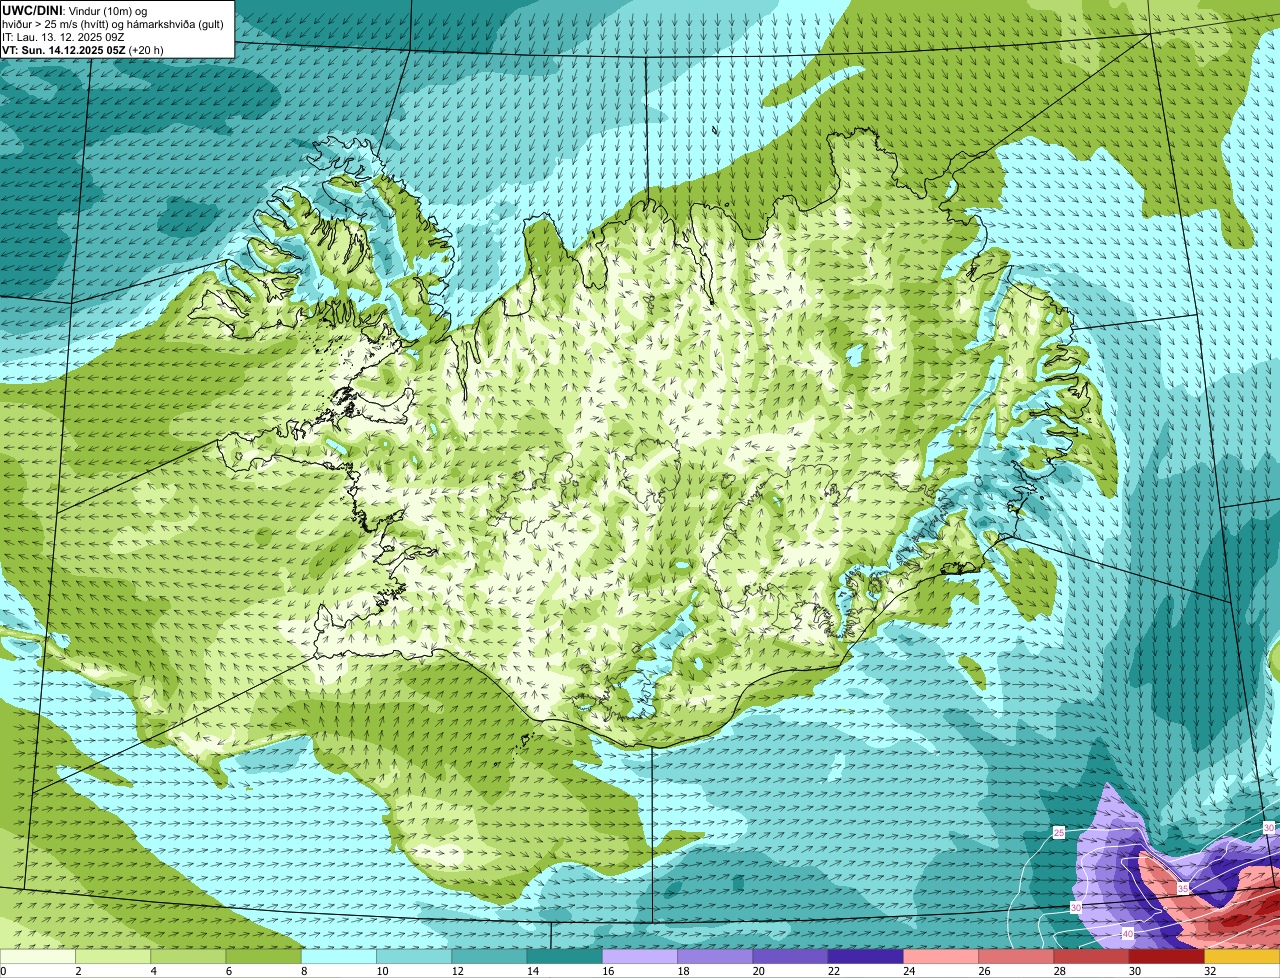The width and height of the screenshot is (1280, 978).
Task: Pick the pale cyan 8–10 m/s swatch
Action: (339, 956)
